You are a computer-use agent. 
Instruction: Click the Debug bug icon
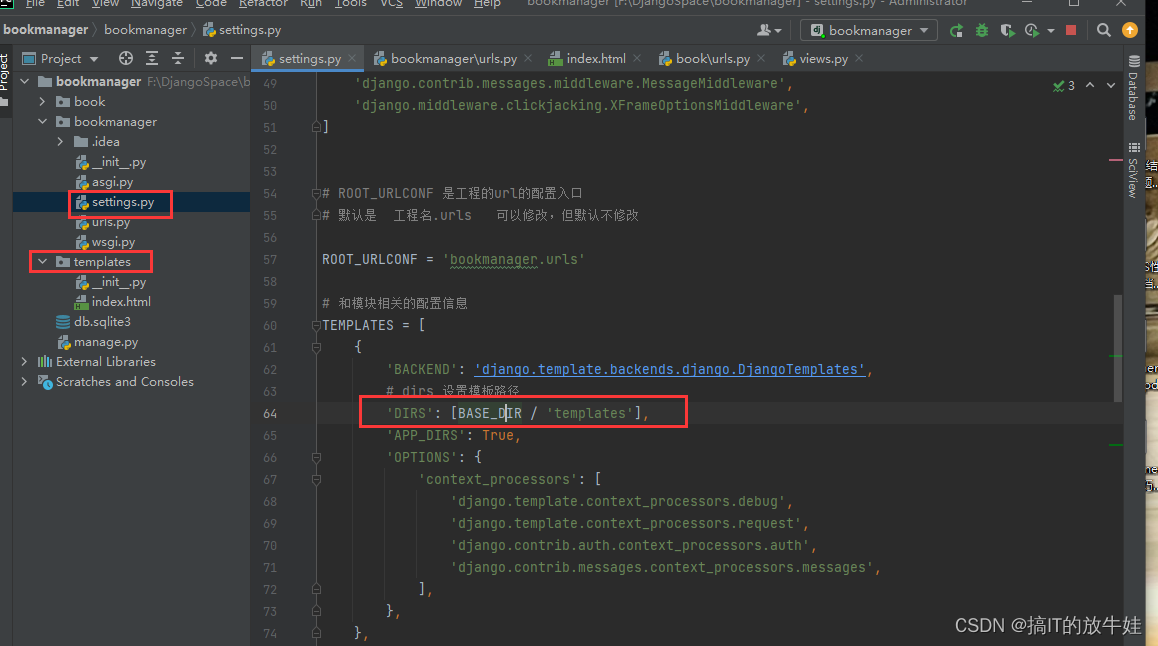[x=981, y=30]
